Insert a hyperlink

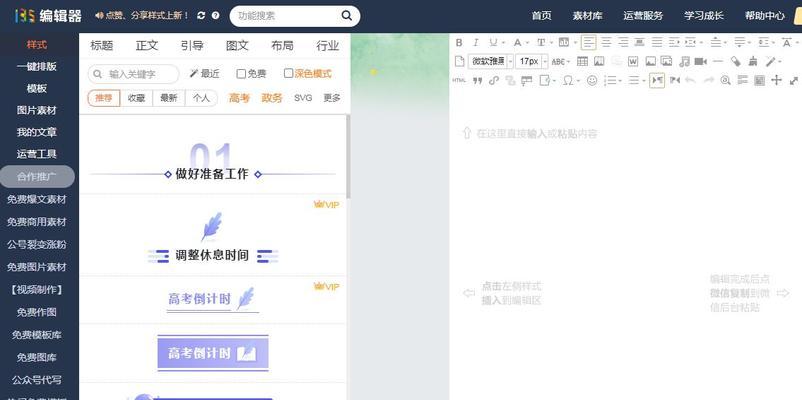[x=494, y=80]
